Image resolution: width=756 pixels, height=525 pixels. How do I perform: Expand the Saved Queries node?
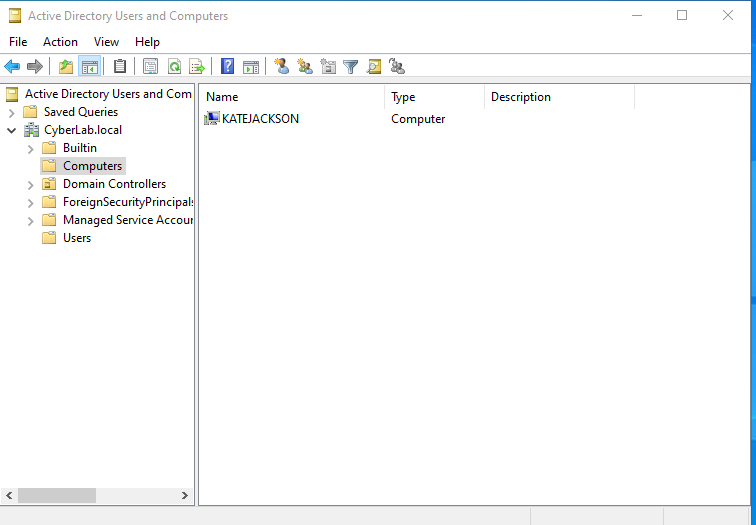12,113
